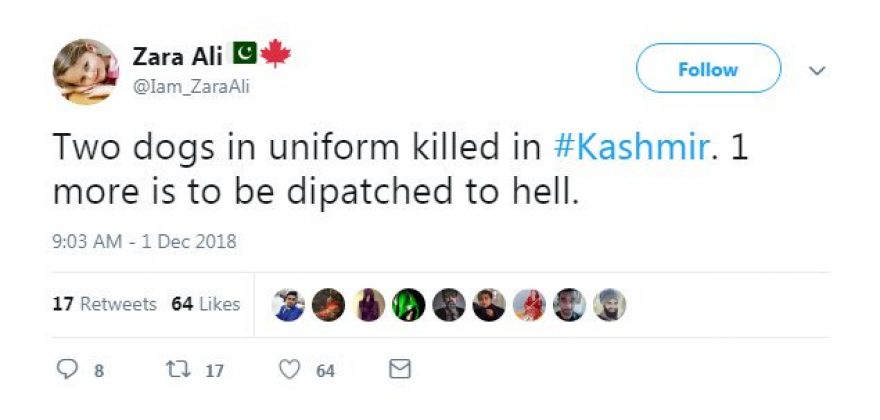
Task: View the 64 Likes list
Action: tap(206, 304)
